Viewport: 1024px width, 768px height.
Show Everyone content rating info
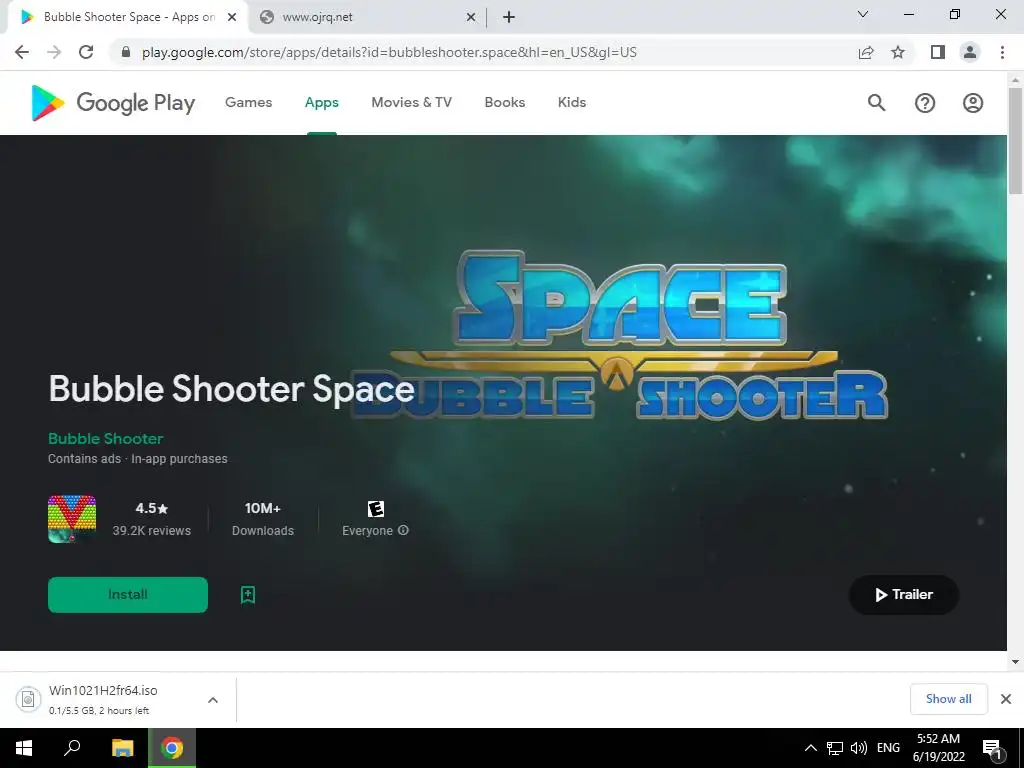[x=404, y=530]
